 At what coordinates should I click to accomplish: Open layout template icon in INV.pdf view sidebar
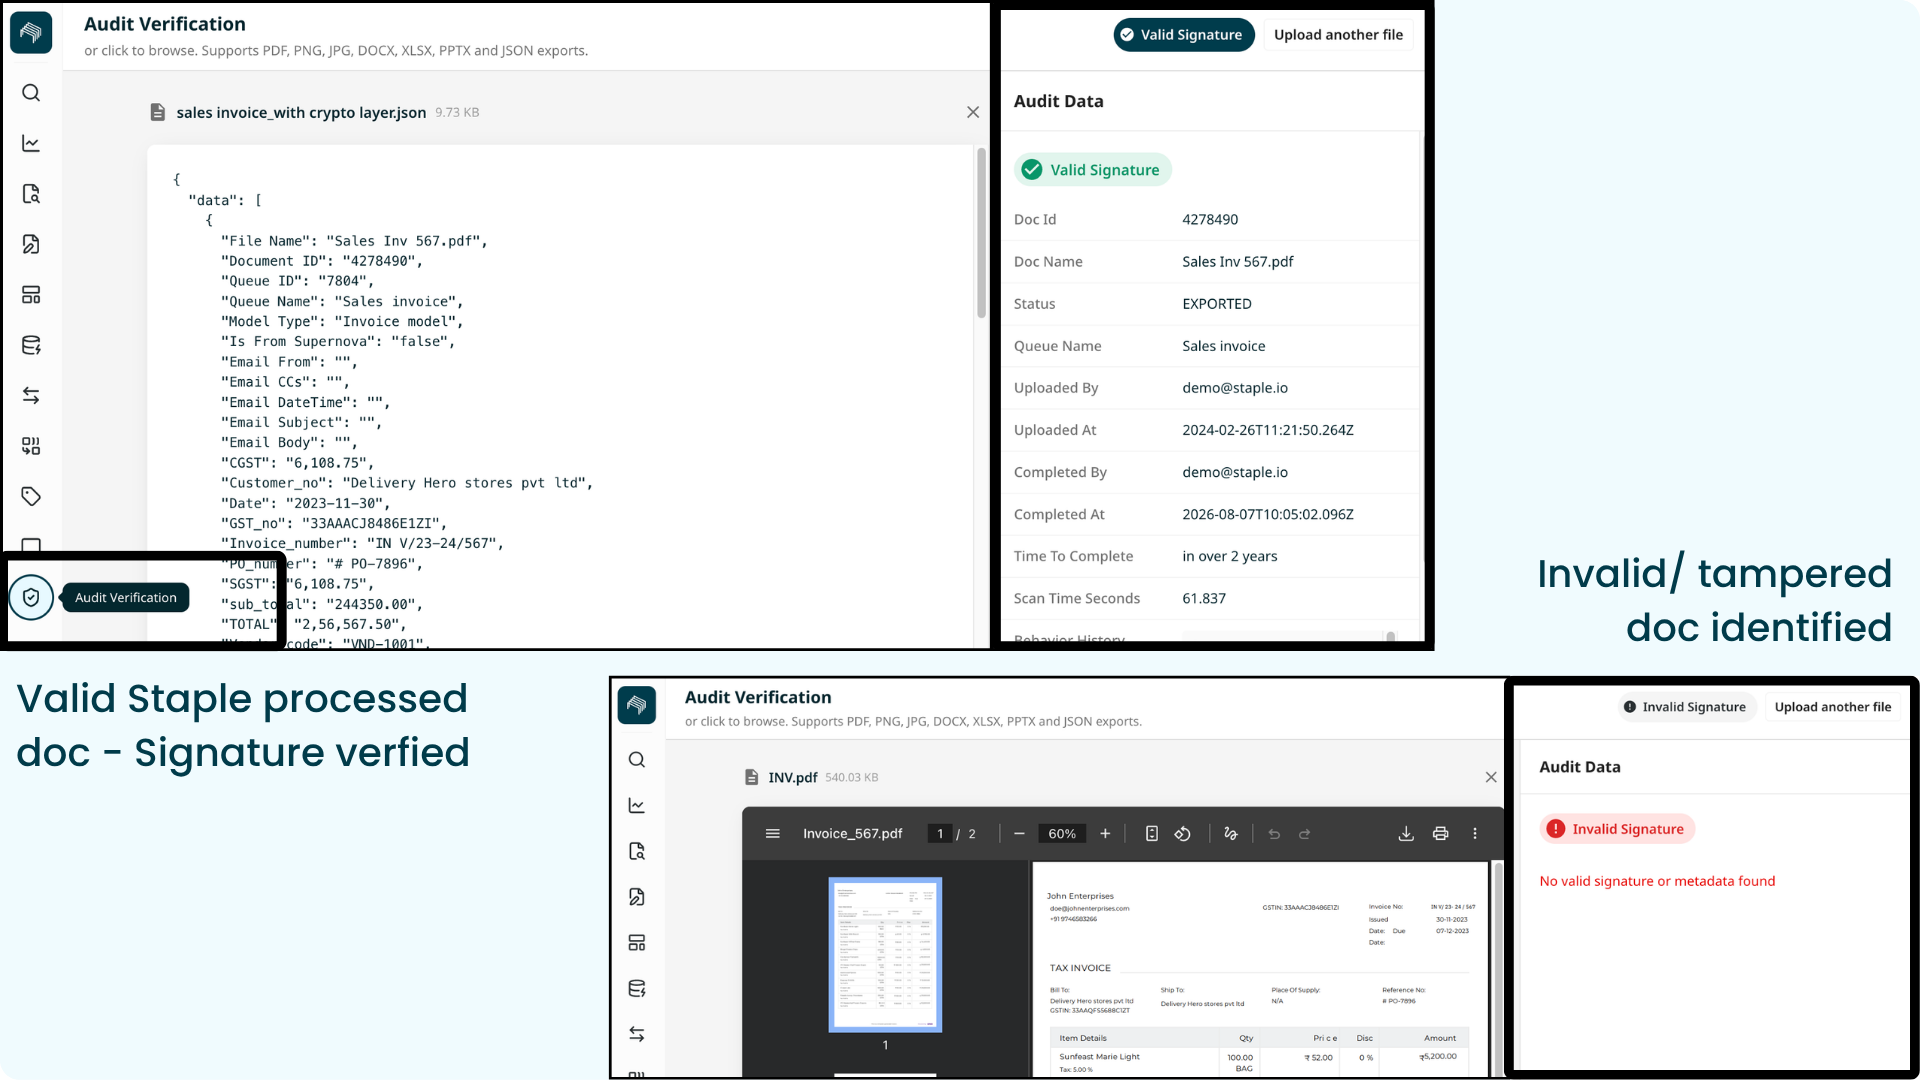click(637, 943)
